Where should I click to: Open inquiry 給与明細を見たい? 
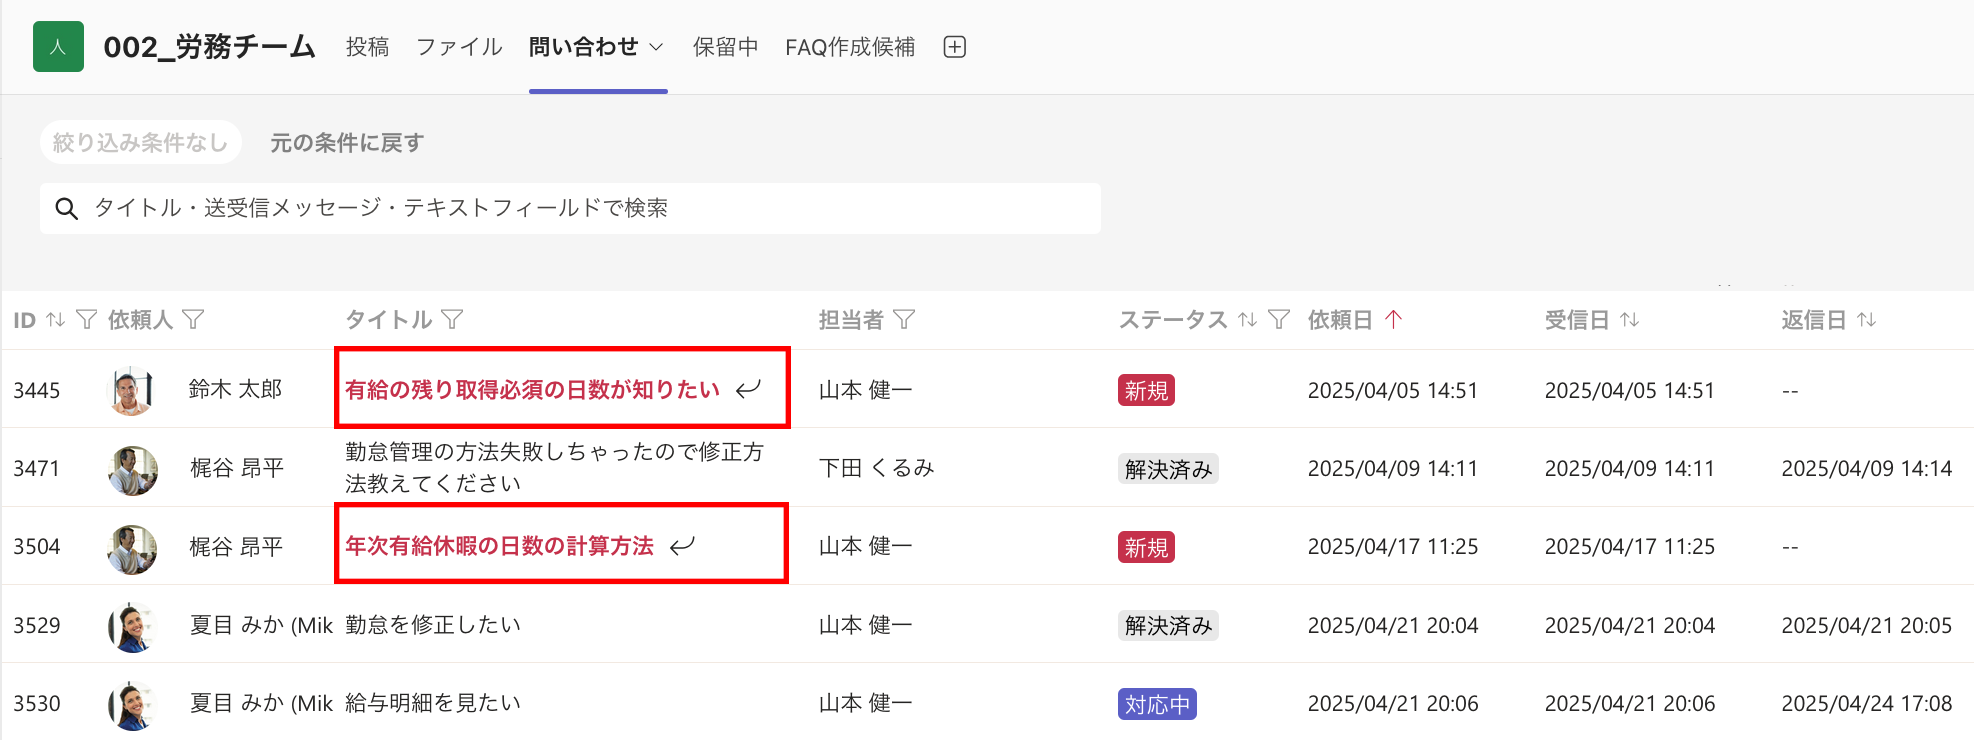coord(433,703)
